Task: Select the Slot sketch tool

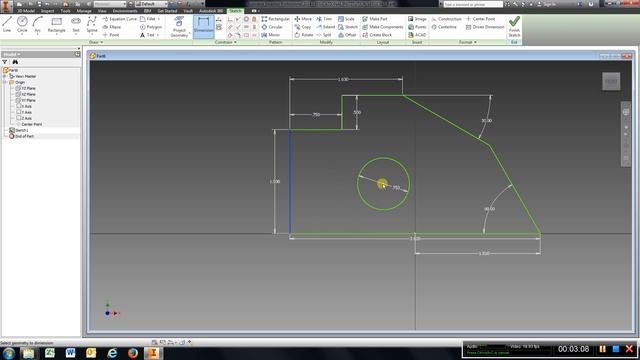Action: (x=76, y=24)
